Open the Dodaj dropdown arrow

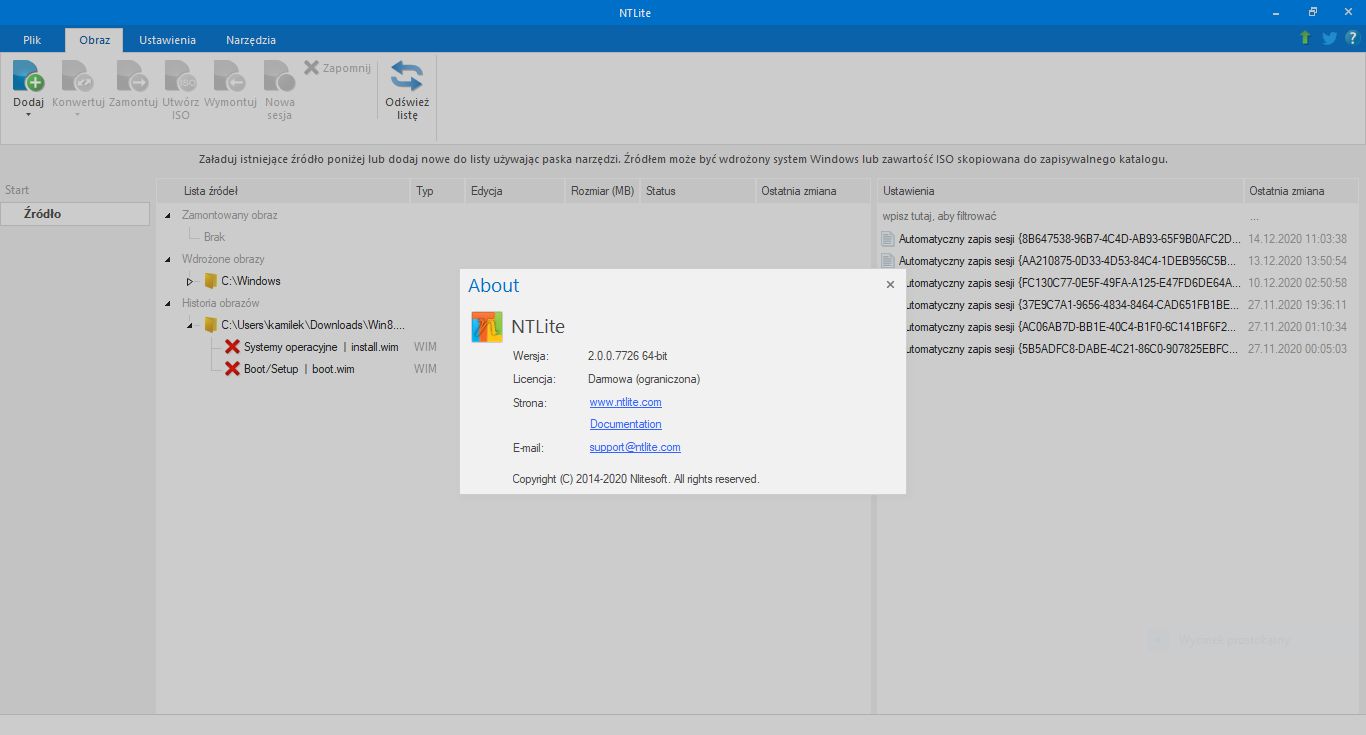pyautogui.click(x=28, y=115)
